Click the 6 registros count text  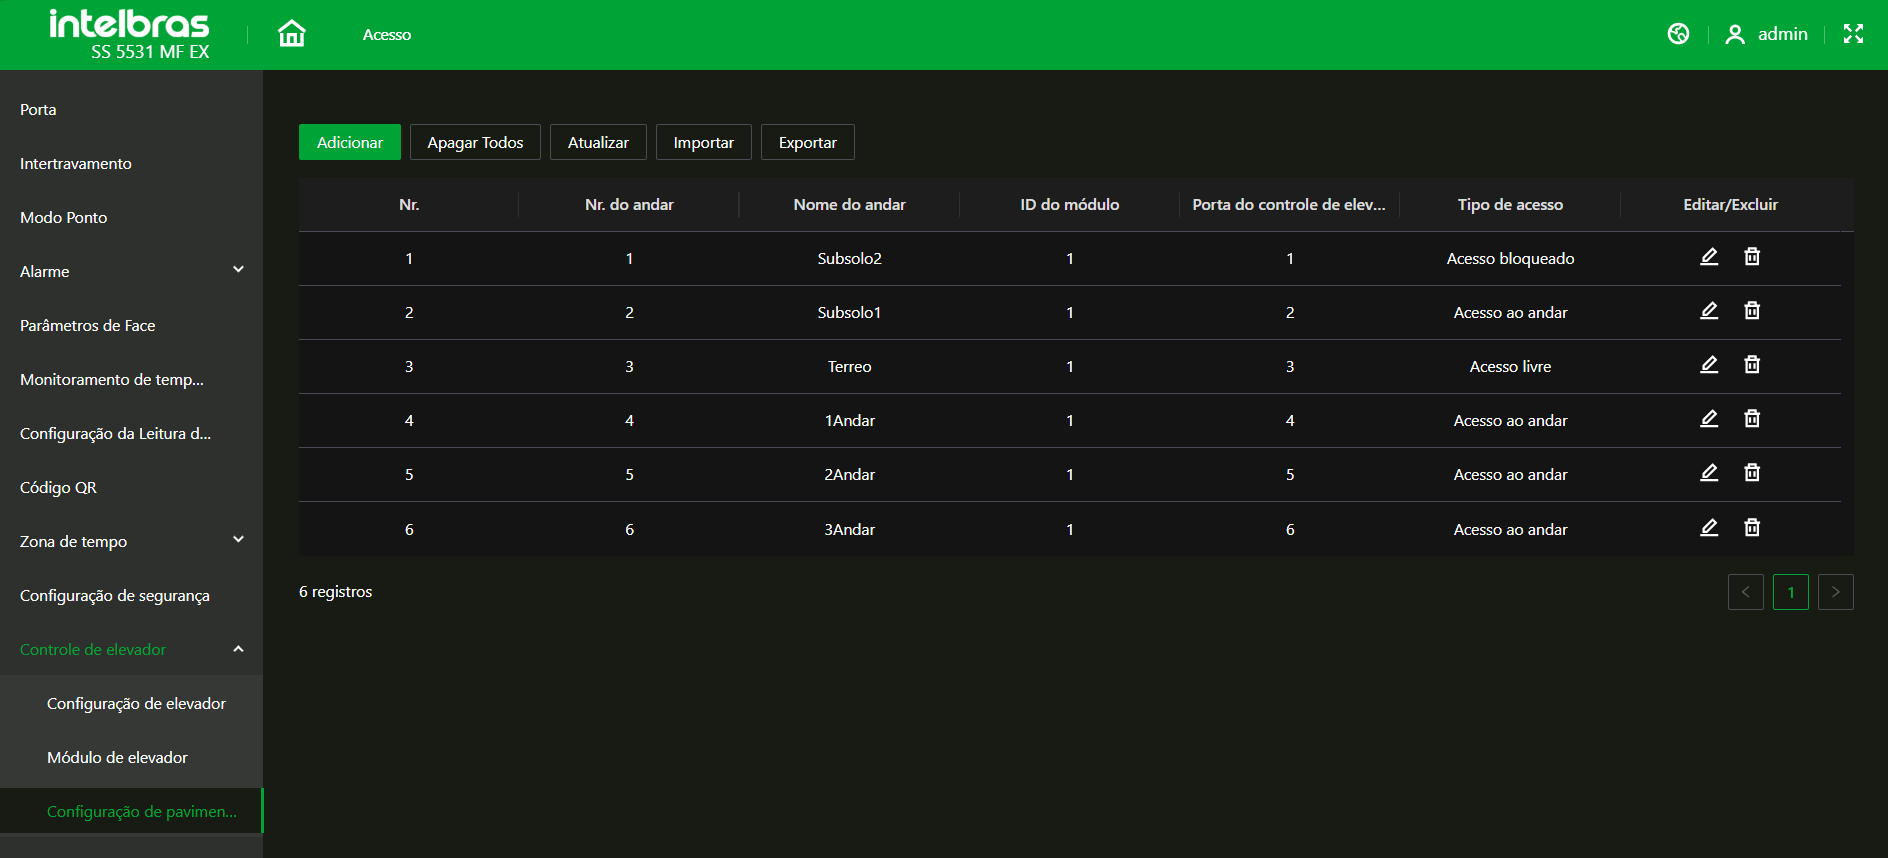coord(335,591)
